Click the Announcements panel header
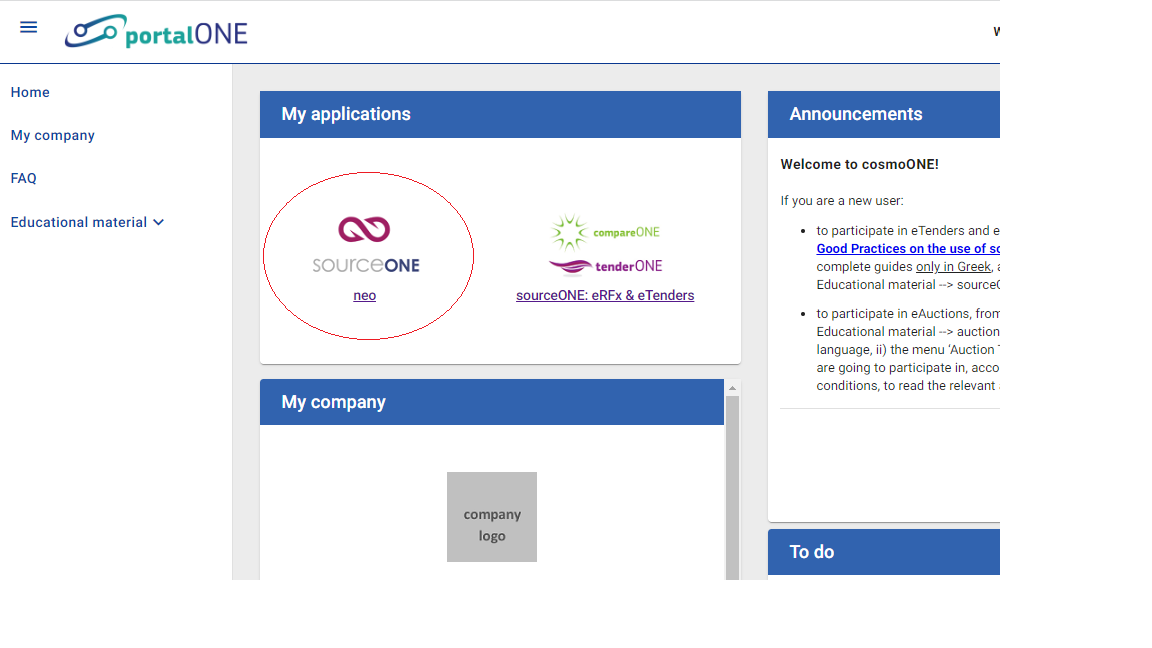The height and width of the screenshot is (648, 1152). click(x=856, y=114)
